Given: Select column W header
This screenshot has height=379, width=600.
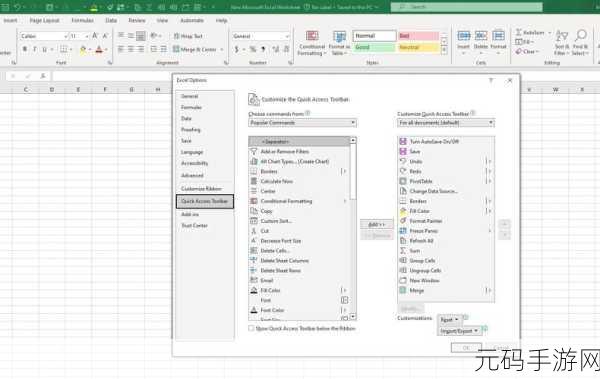Looking at the screenshot, I should click(555, 90).
